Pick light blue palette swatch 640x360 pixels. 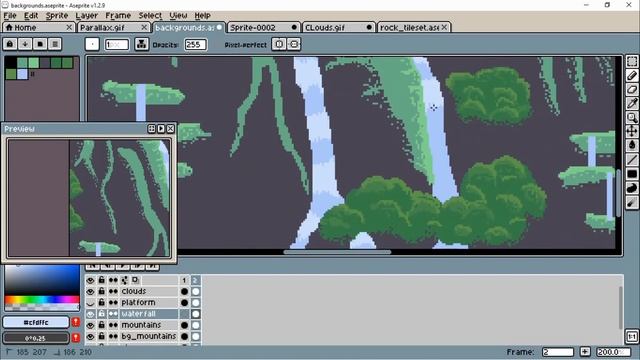pyautogui.click(x=22, y=74)
